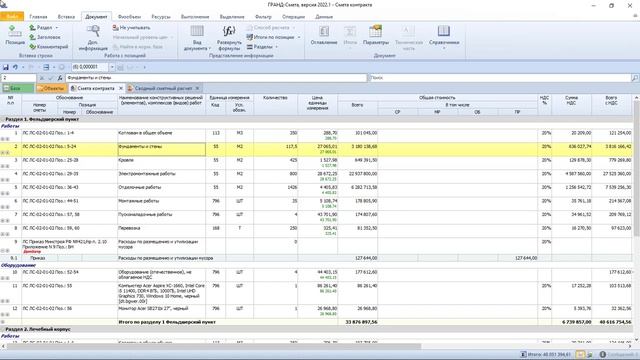Click the cell address box showing 2
This screenshot has height=360, width=640.
click(19, 78)
